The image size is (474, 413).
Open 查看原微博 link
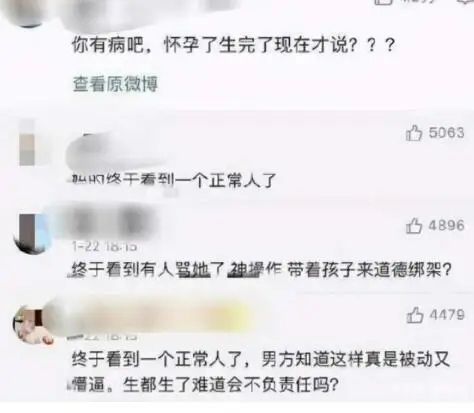[115, 84]
